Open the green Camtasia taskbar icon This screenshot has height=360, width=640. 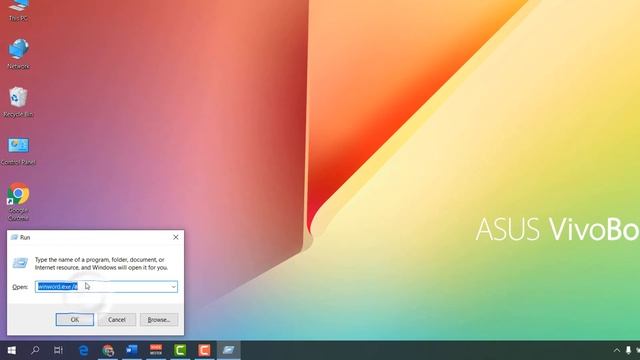pos(180,350)
